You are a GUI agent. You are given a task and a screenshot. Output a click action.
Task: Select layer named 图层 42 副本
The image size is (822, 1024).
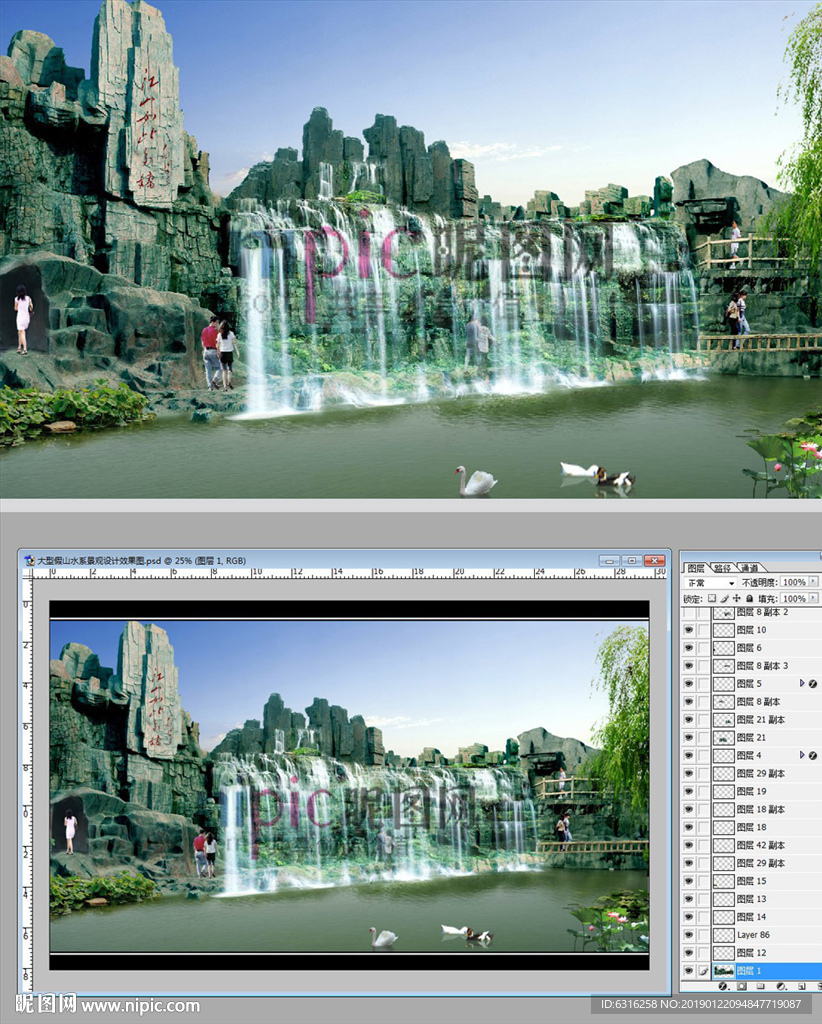(x=761, y=845)
